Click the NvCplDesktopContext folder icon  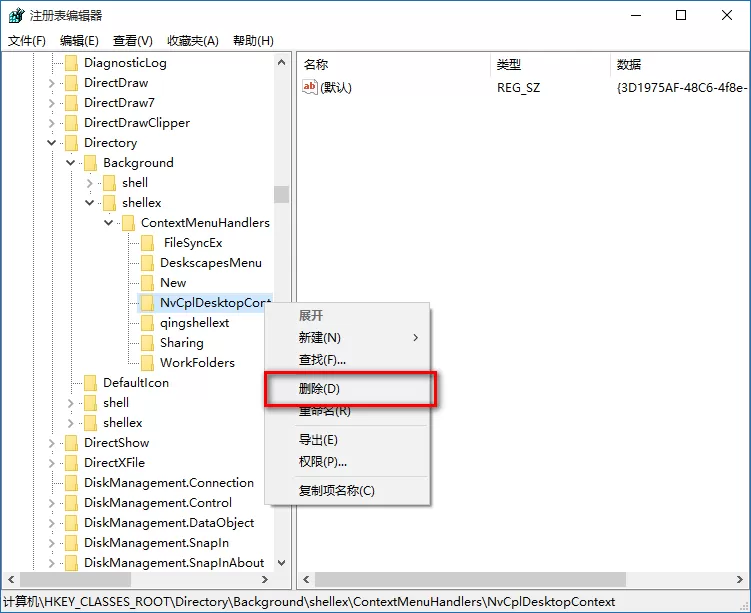point(148,303)
